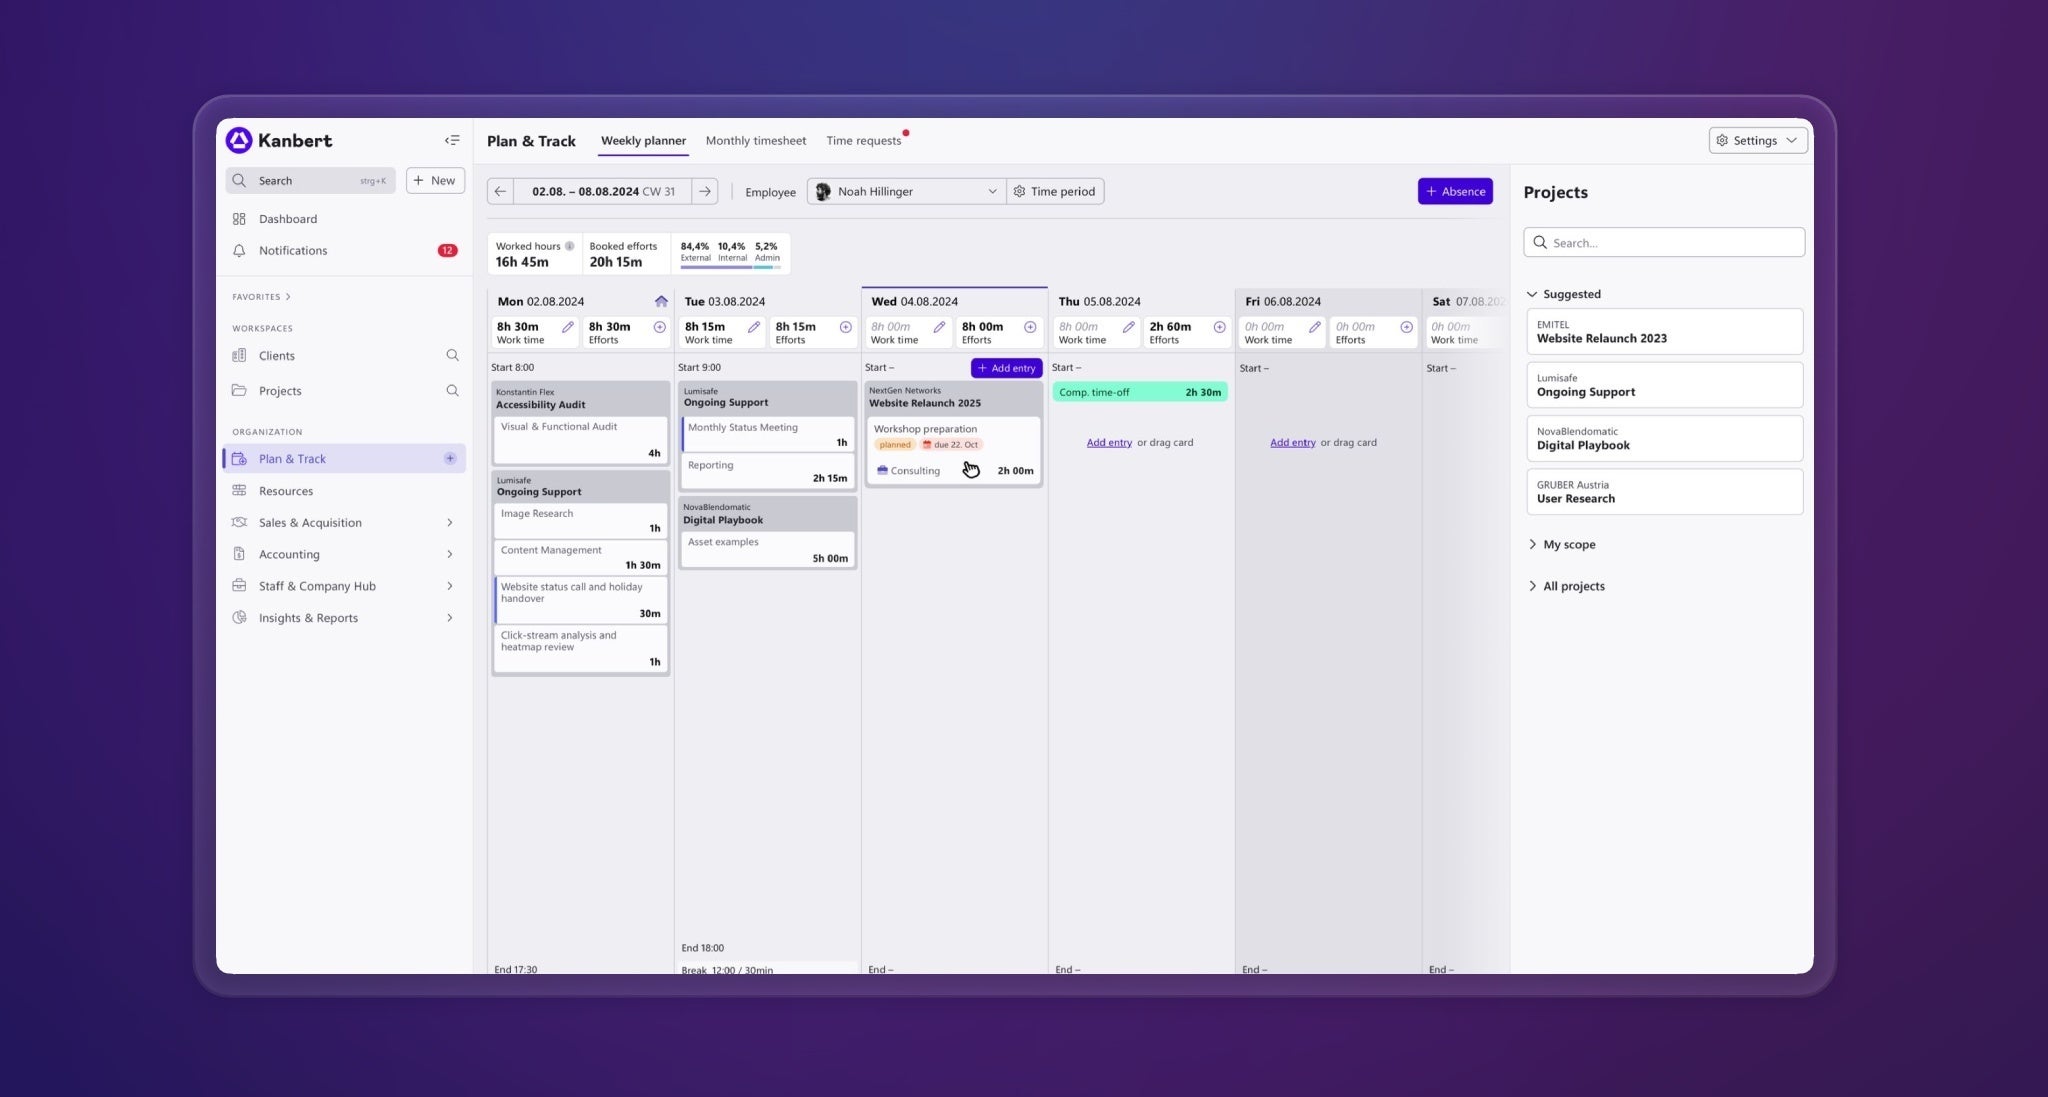Search clients using the magnifier icon
Screen dimensions: 2048x1097
452,356
